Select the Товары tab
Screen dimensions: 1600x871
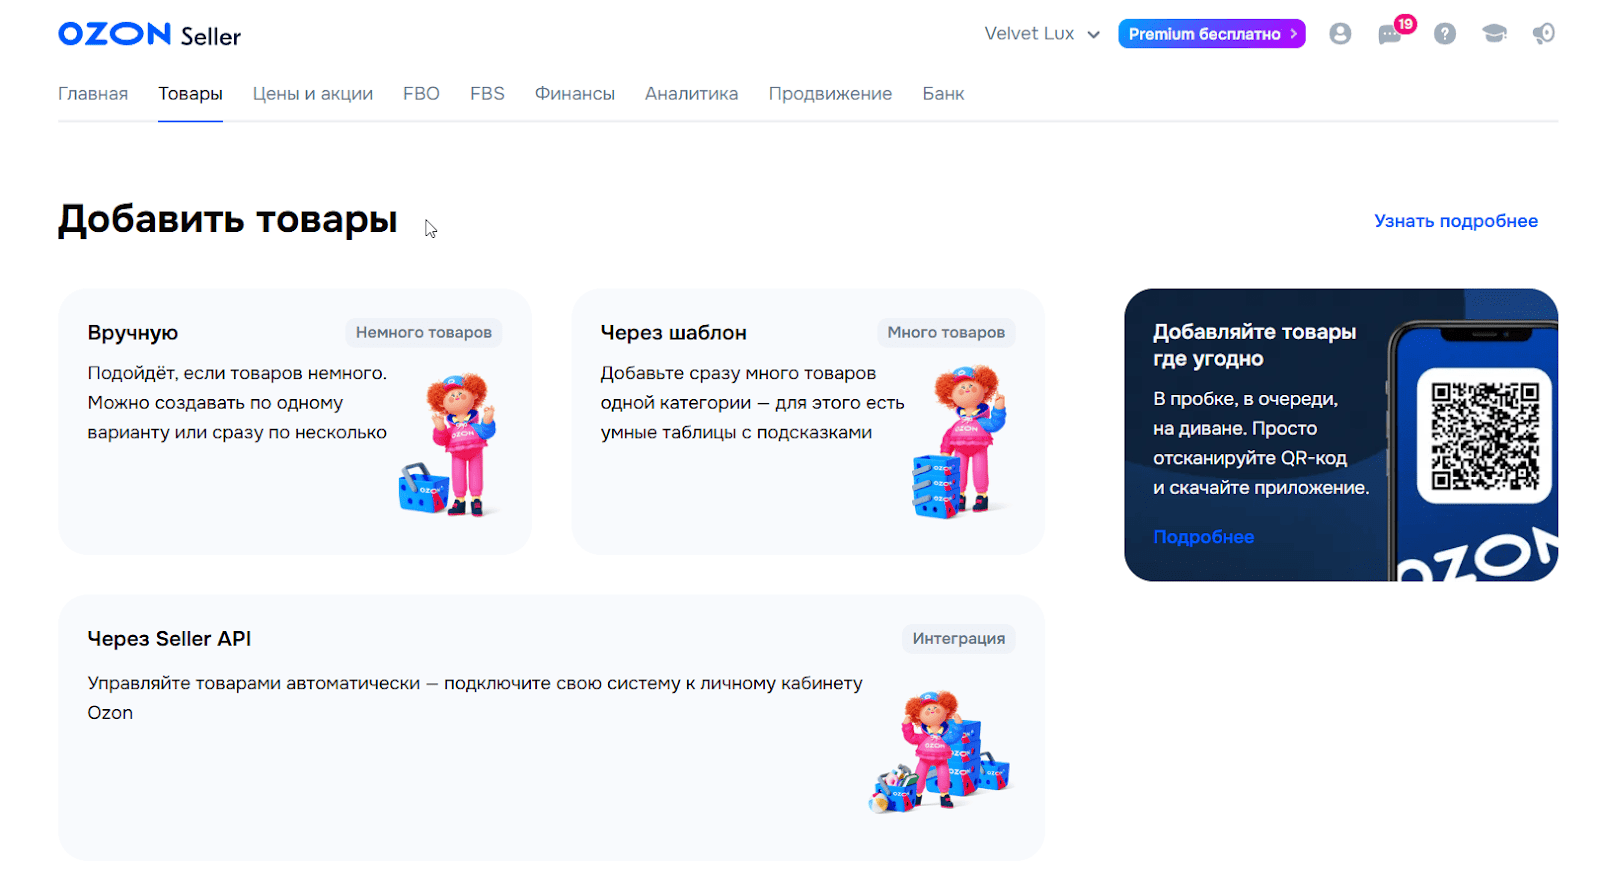pos(190,94)
